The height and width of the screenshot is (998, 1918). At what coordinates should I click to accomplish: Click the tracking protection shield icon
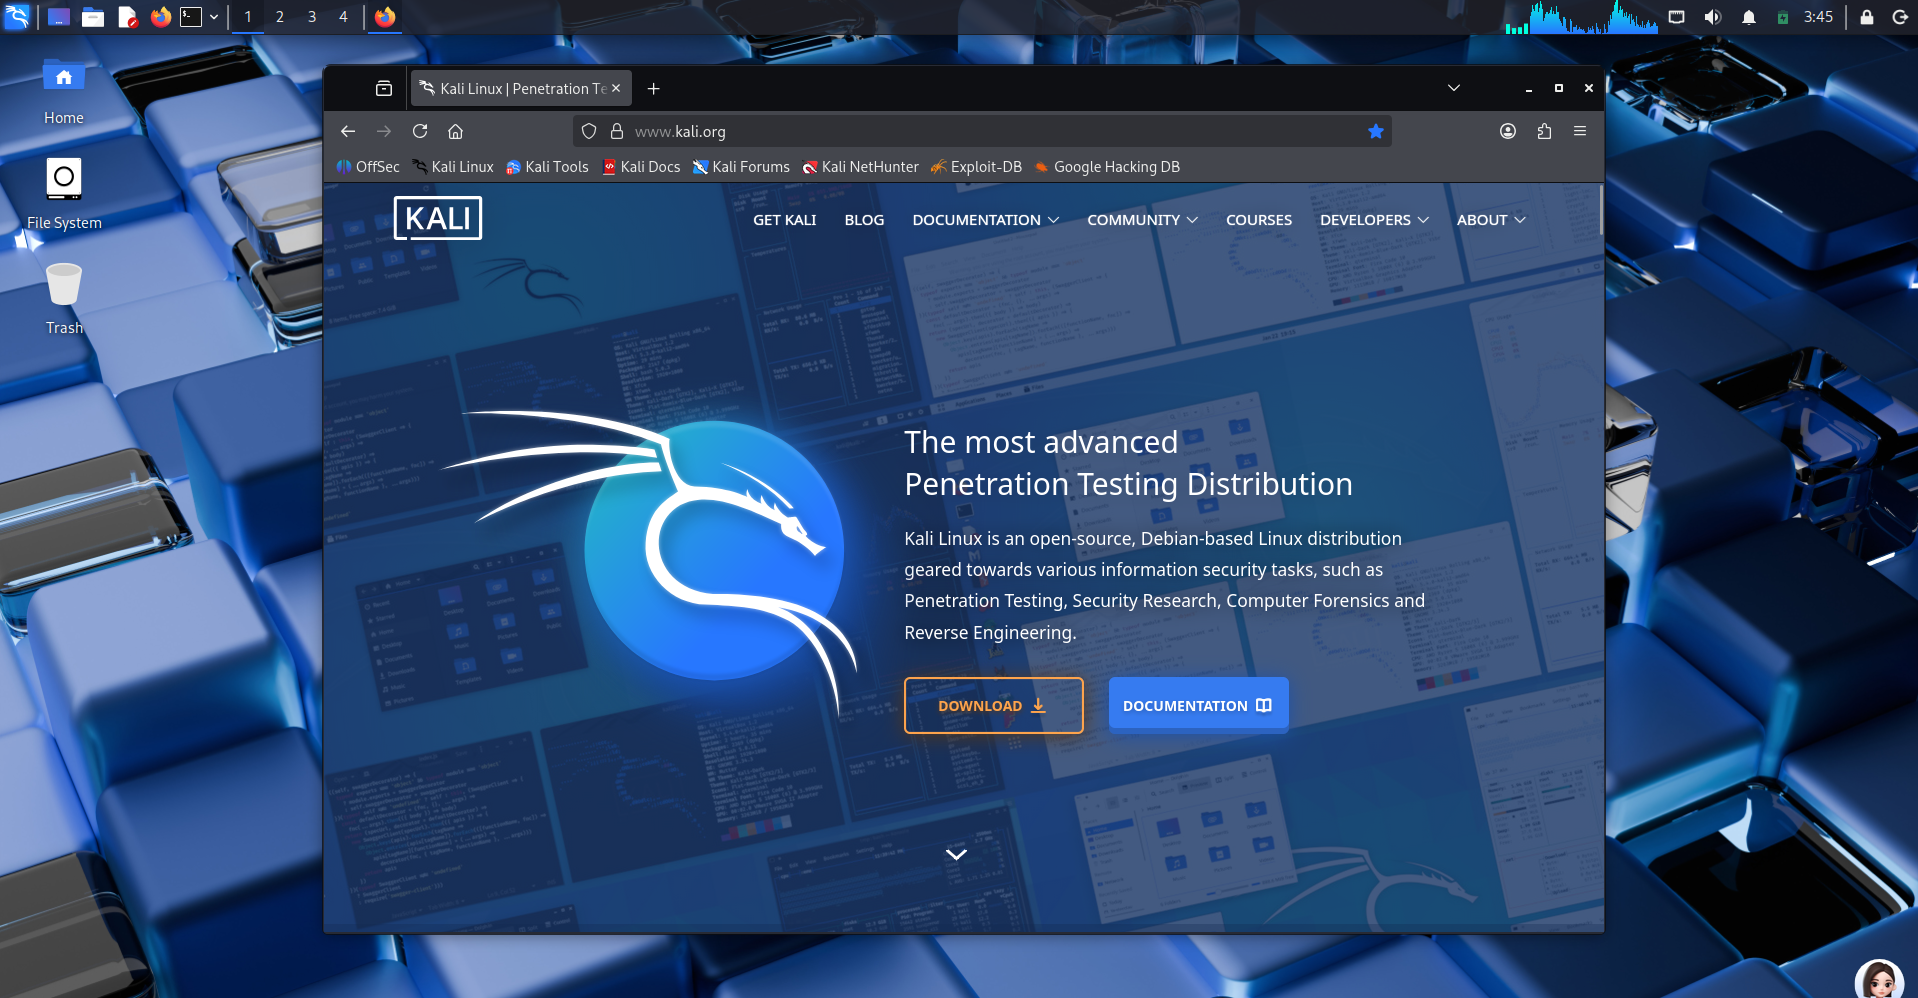(589, 131)
